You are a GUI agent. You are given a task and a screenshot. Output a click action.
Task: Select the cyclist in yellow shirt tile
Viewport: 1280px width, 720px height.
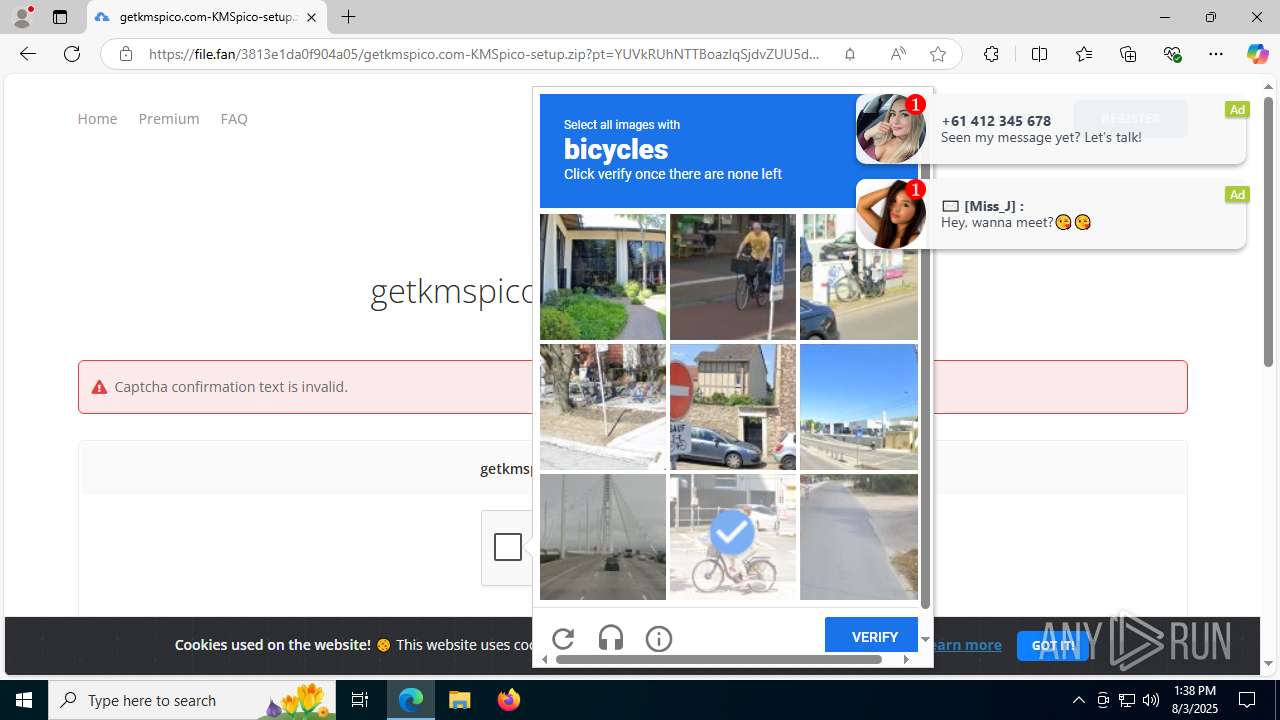(x=732, y=277)
